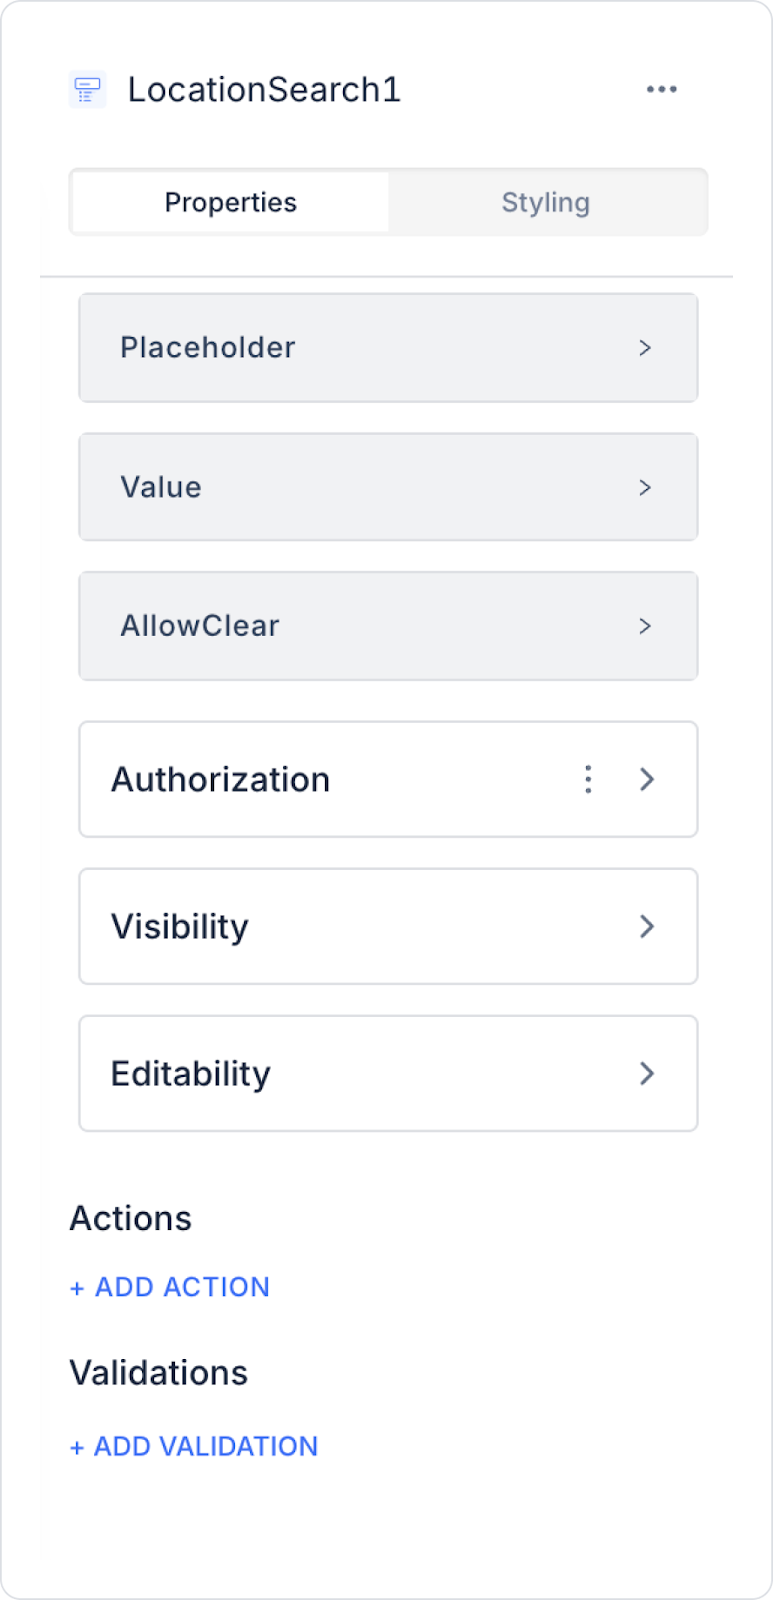Viewport: 773px width, 1600px height.
Task: Open the three-dot more options menu
Action: click(x=661, y=90)
